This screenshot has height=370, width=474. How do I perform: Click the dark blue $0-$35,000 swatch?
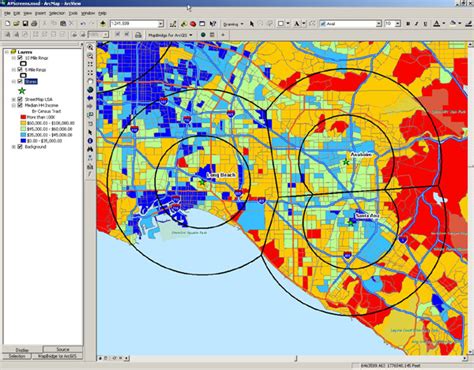23,141
